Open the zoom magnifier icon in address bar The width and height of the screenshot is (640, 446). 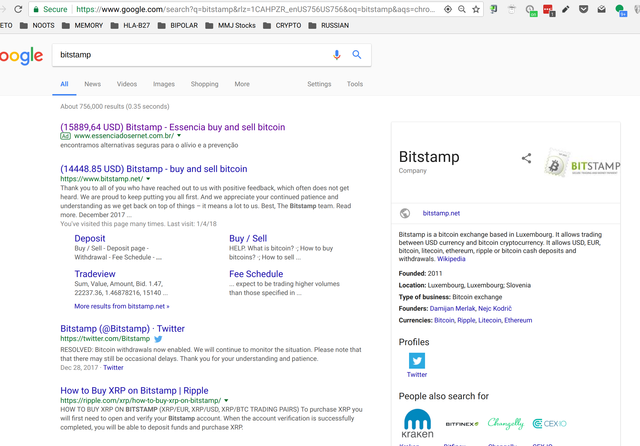coord(462,9)
